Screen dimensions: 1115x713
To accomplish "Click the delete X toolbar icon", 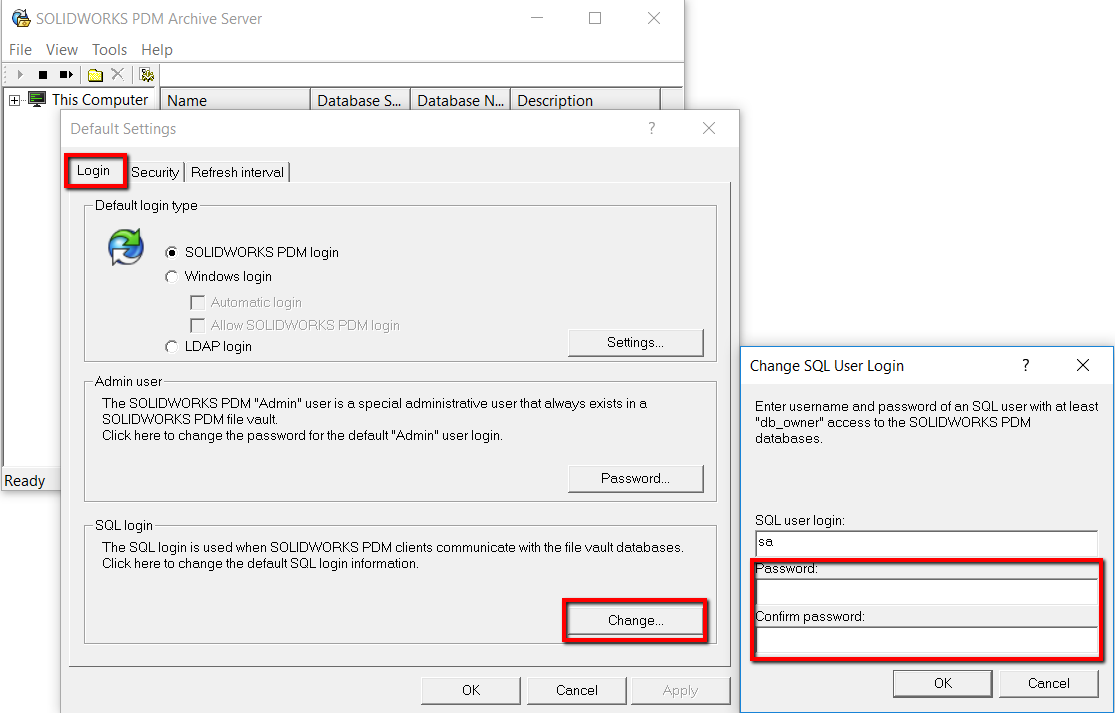I will pos(117,75).
